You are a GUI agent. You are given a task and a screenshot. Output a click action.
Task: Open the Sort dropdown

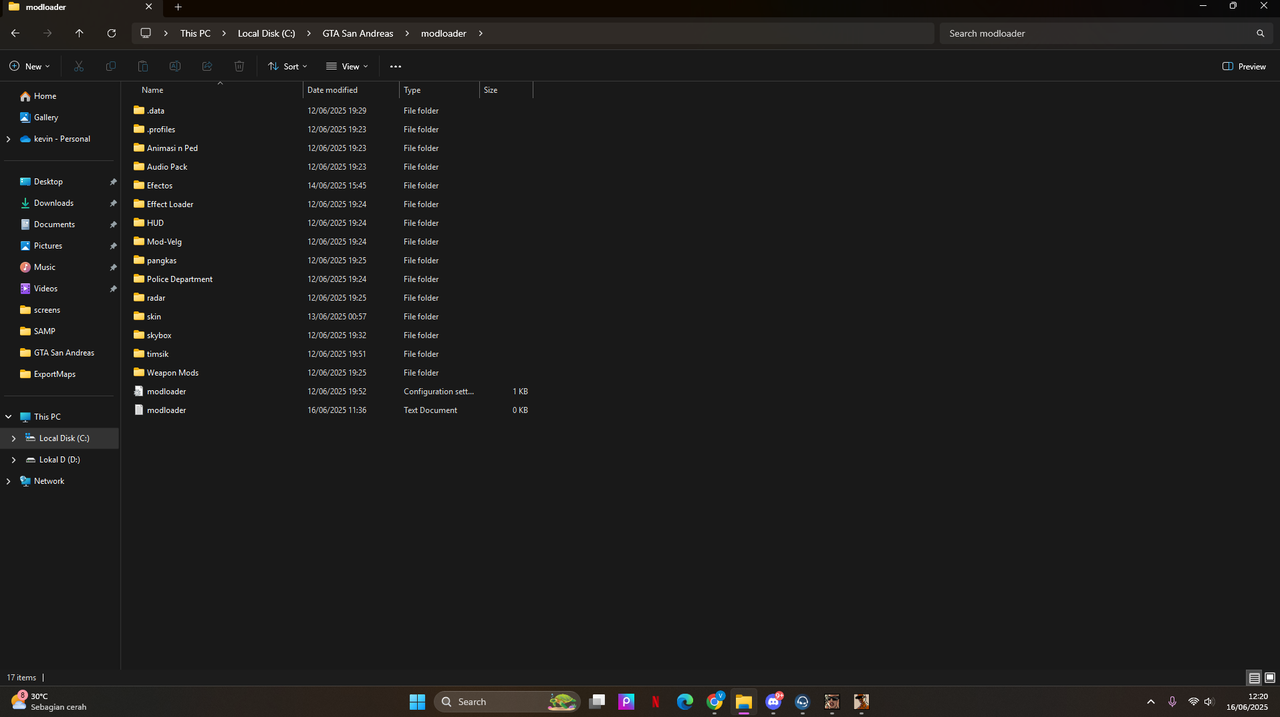pyautogui.click(x=287, y=66)
